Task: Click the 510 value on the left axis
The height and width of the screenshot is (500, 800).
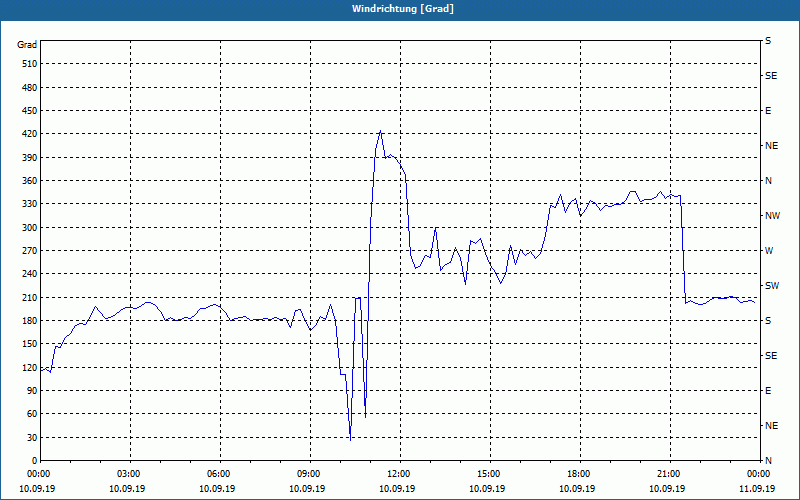Action: tap(30, 64)
